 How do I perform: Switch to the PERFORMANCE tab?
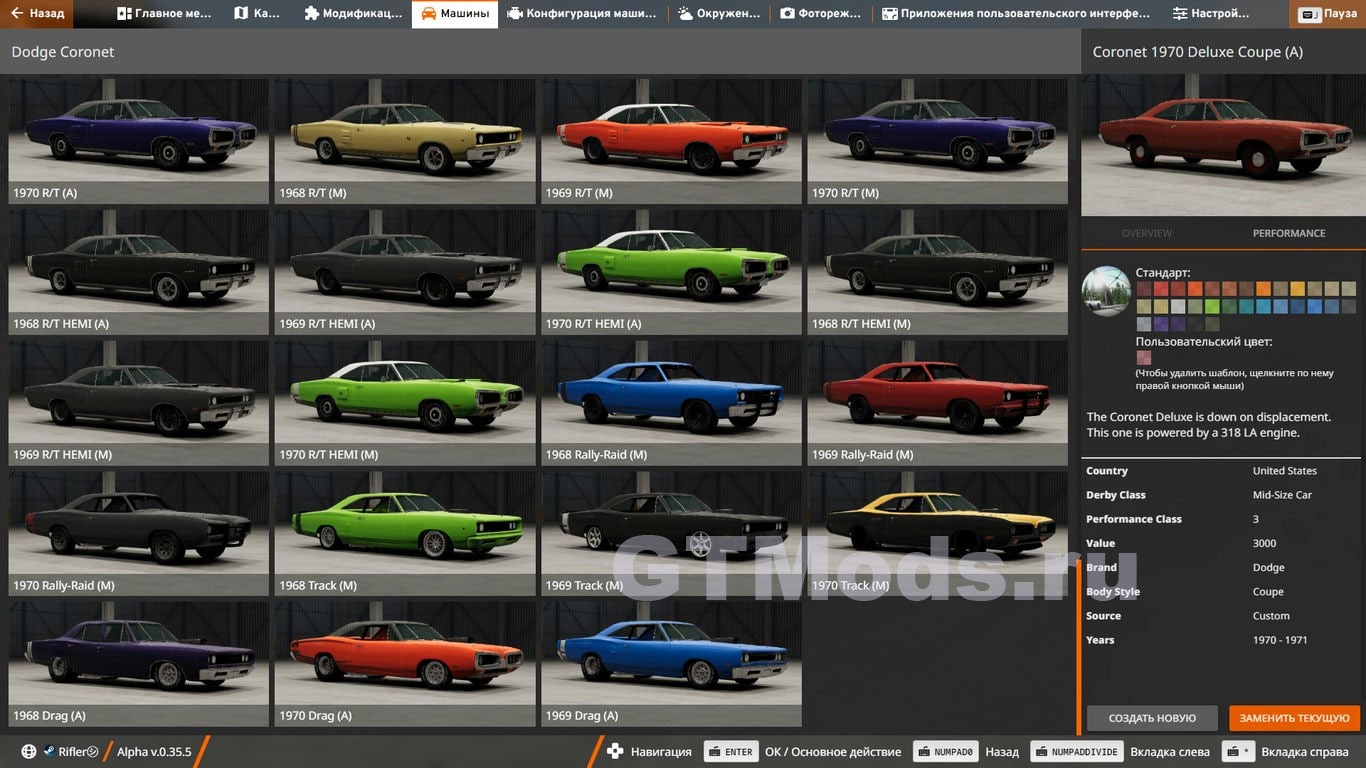(1289, 233)
